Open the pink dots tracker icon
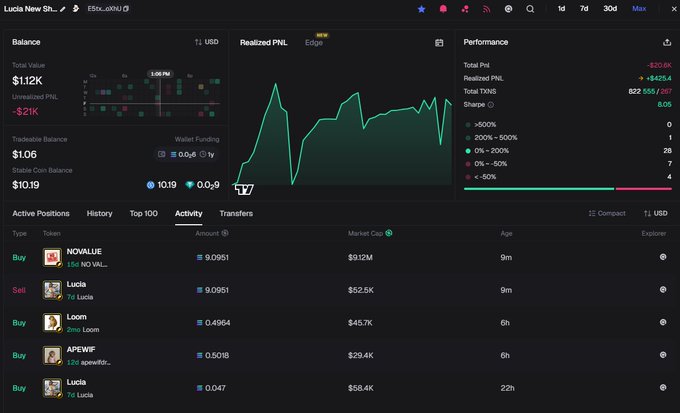Image resolution: width=680 pixels, height=413 pixels. click(x=465, y=9)
